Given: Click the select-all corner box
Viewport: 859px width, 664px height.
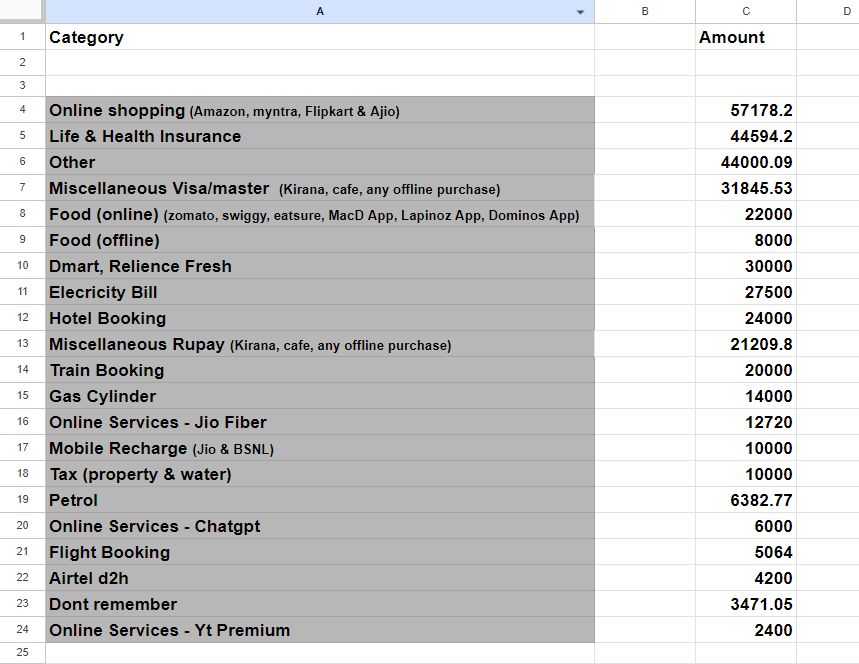Looking at the screenshot, I should [x=22, y=11].
